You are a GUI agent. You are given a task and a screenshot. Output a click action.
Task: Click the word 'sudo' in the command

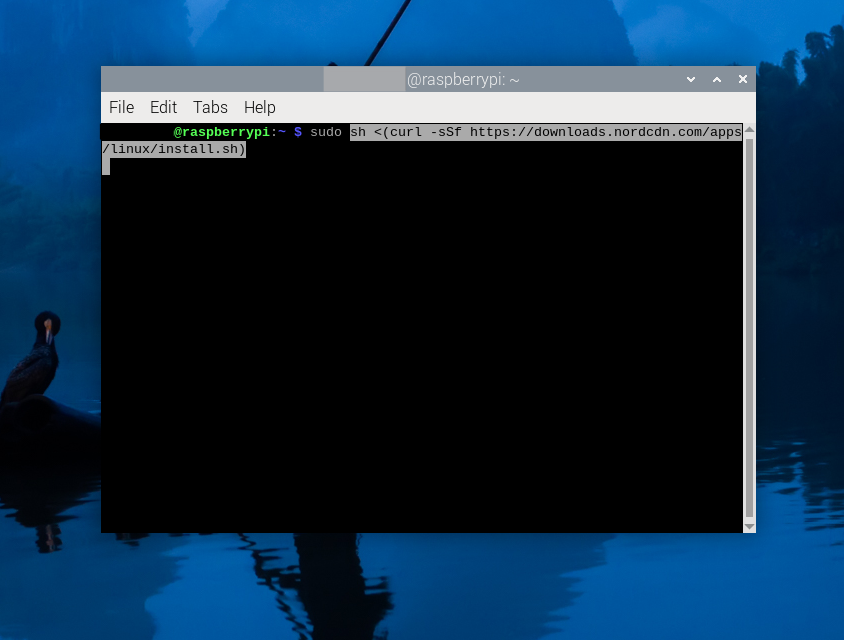pyautogui.click(x=326, y=132)
